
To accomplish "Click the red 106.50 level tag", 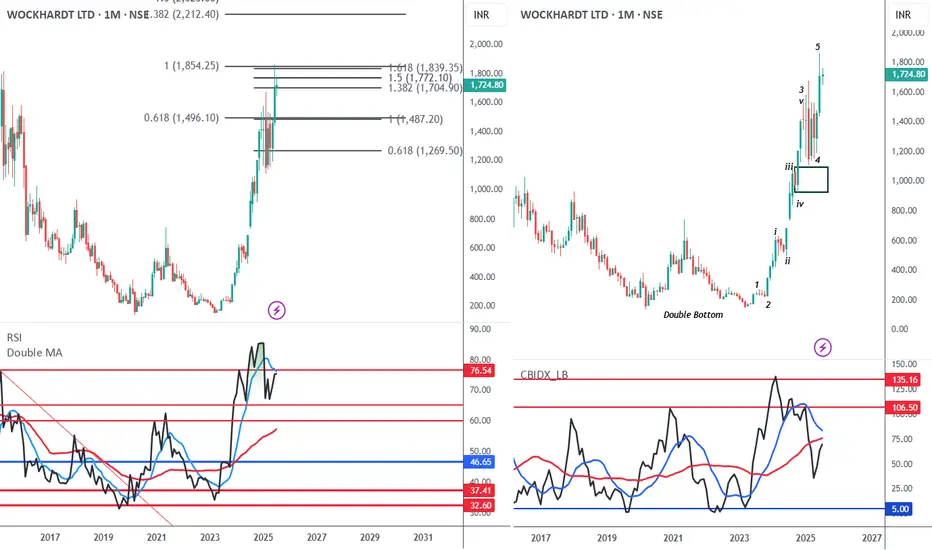I will coord(905,407).
